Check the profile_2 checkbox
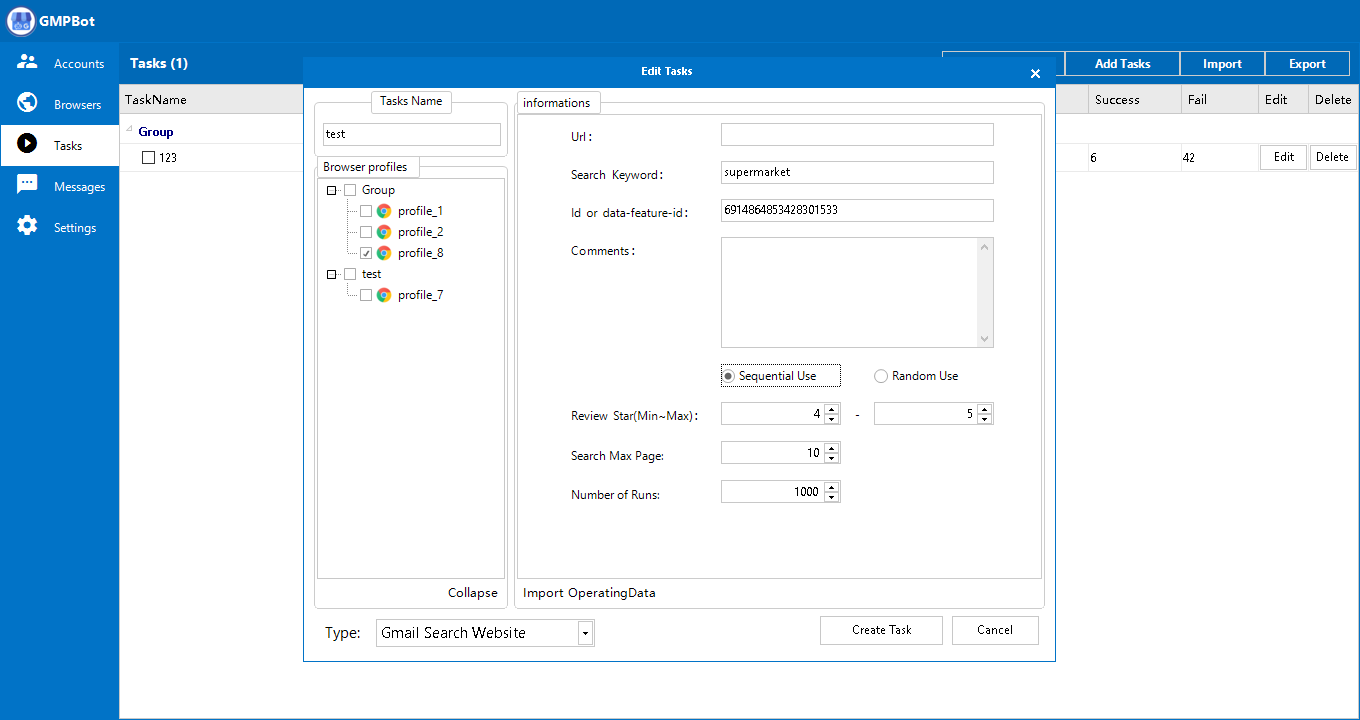The height and width of the screenshot is (720, 1360). [366, 232]
